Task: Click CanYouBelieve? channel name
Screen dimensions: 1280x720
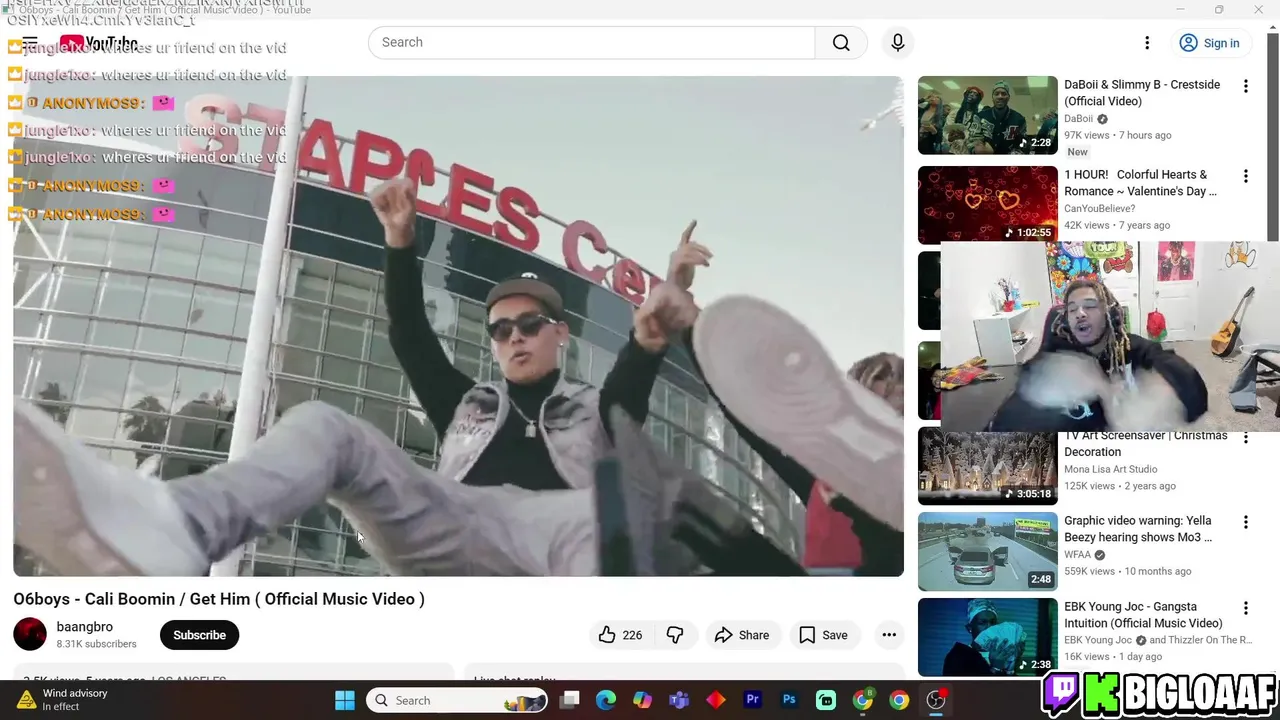Action: [1100, 209]
